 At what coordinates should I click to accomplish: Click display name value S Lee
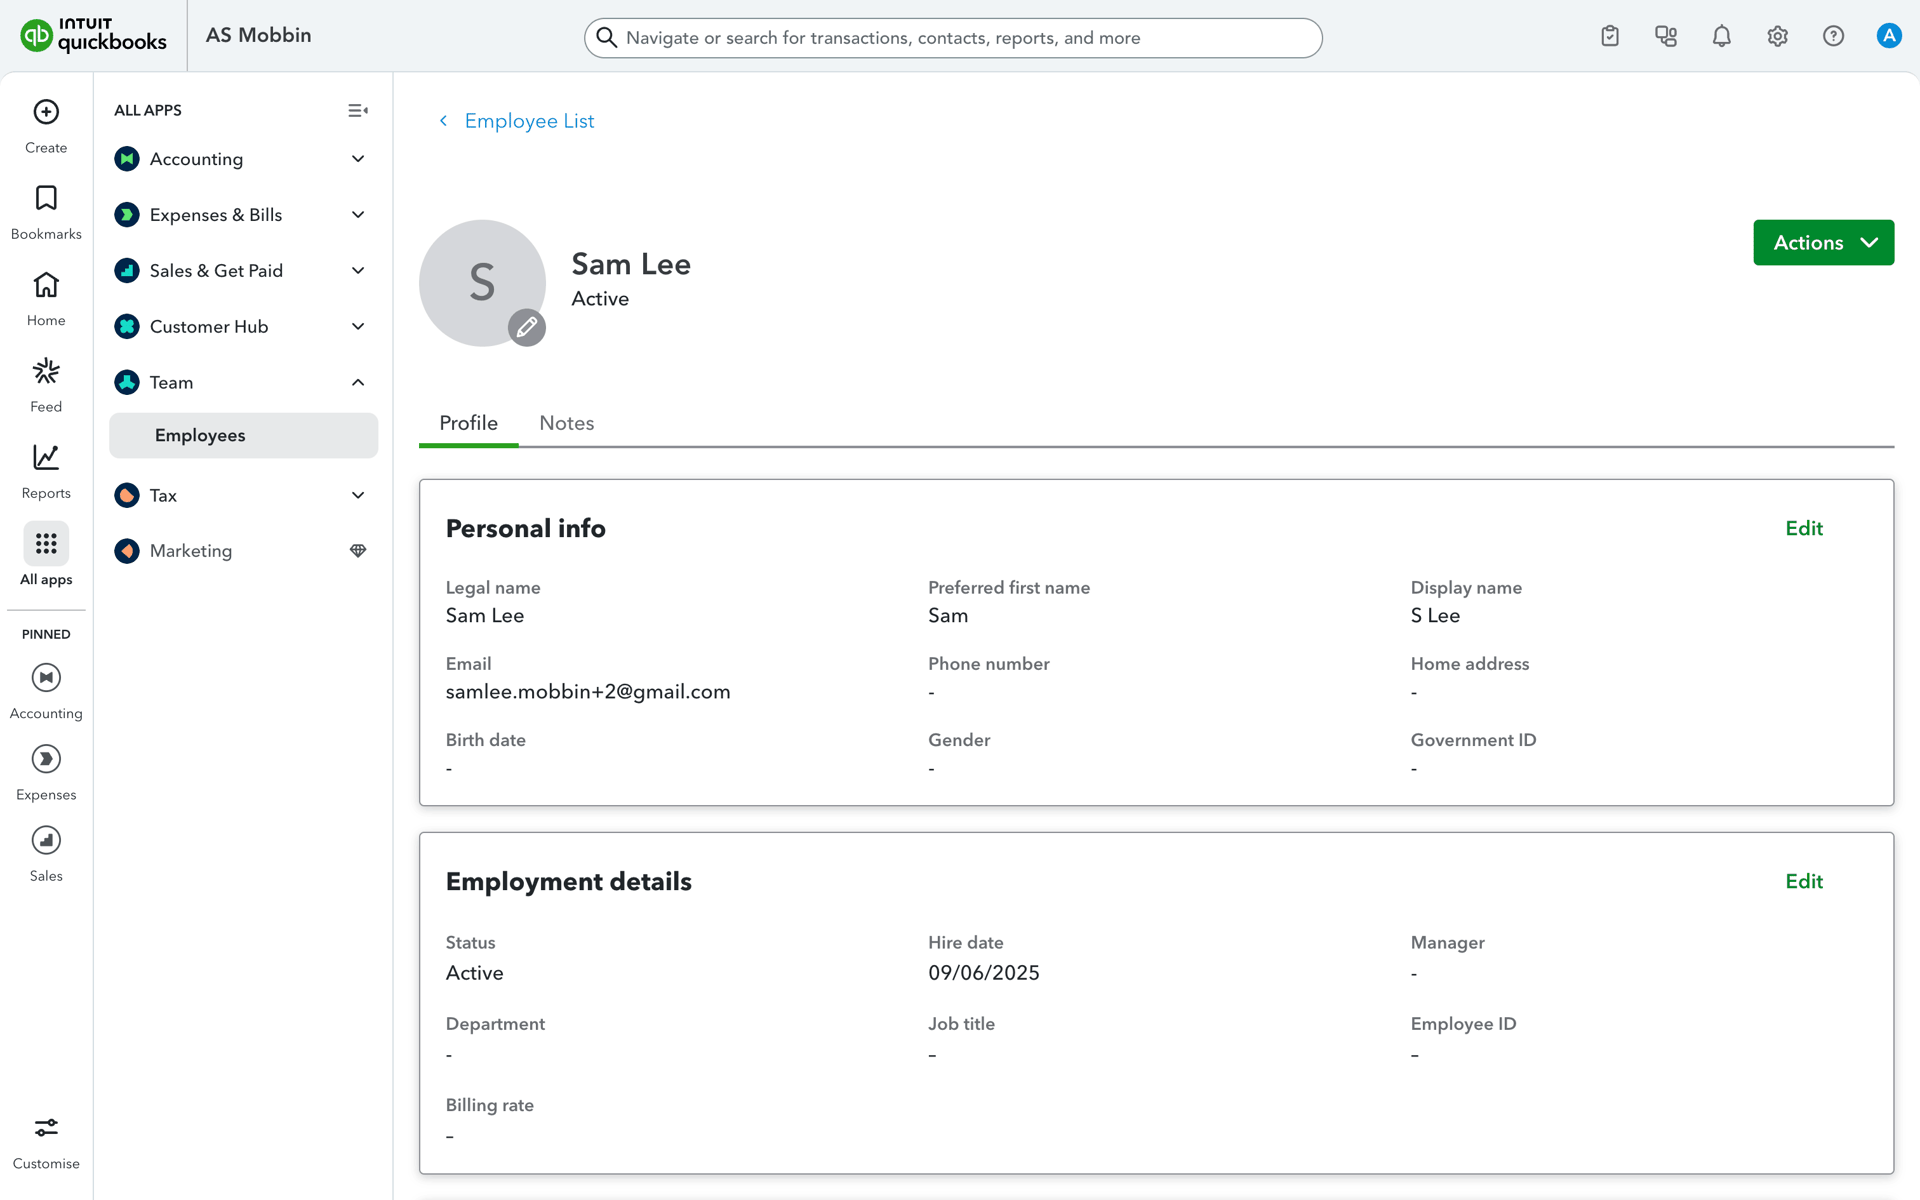(x=1435, y=616)
